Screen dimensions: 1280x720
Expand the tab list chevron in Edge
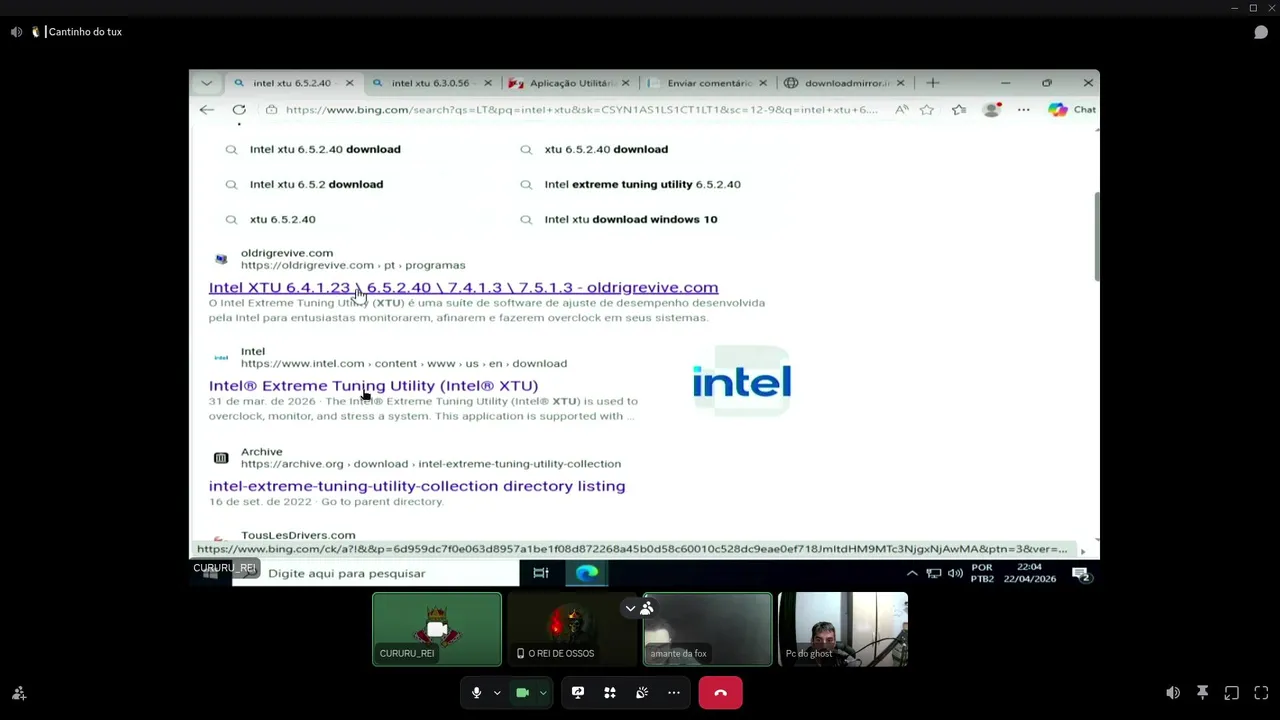pyautogui.click(x=206, y=83)
